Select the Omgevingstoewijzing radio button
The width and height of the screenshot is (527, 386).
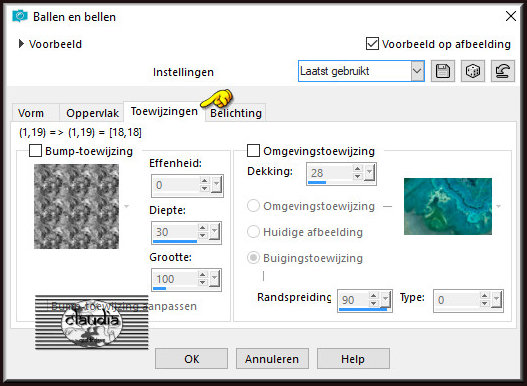pyautogui.click(x=253, y=205)
